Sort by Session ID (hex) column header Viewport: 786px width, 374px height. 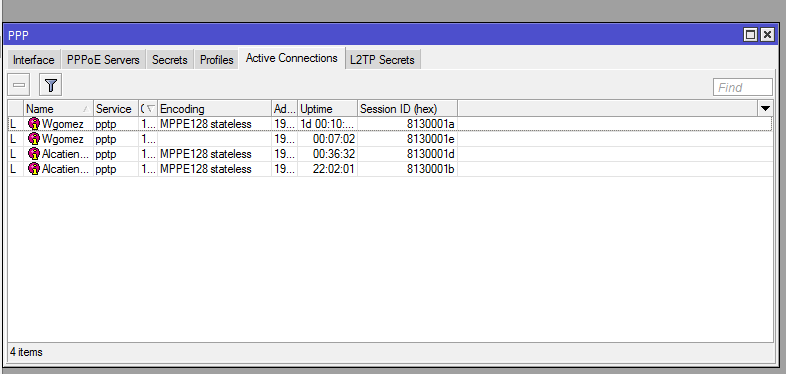[407, 108]
